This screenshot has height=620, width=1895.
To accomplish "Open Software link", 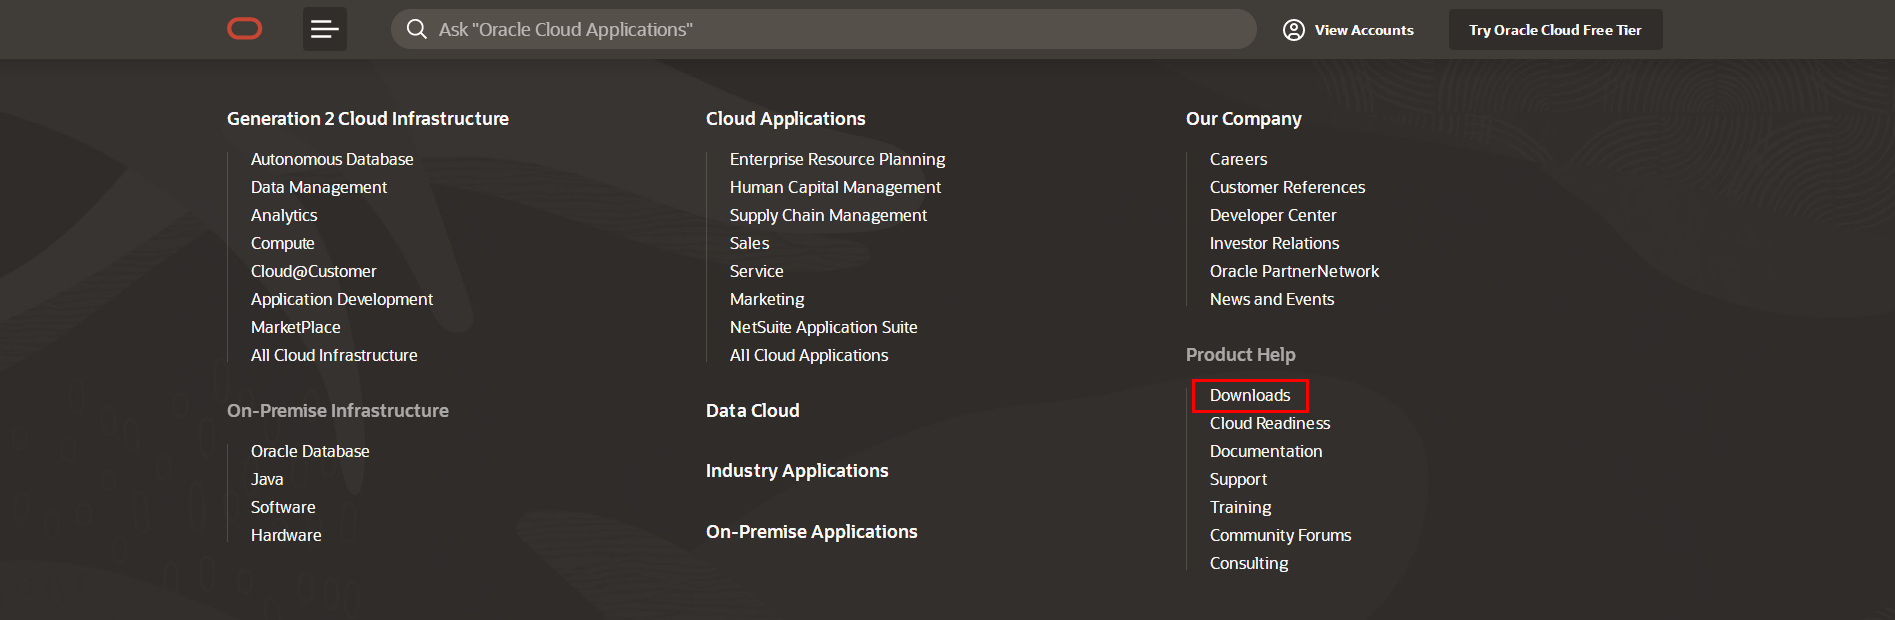I will [x=283, y=507].
